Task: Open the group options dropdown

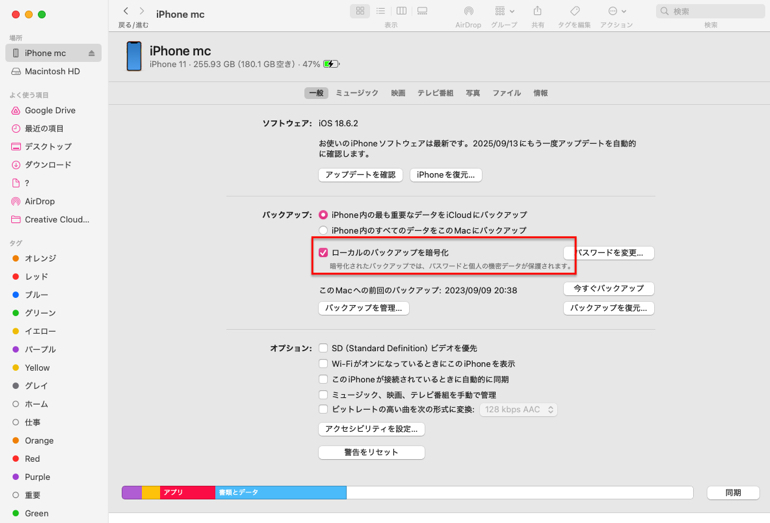Action: point(504,11)
